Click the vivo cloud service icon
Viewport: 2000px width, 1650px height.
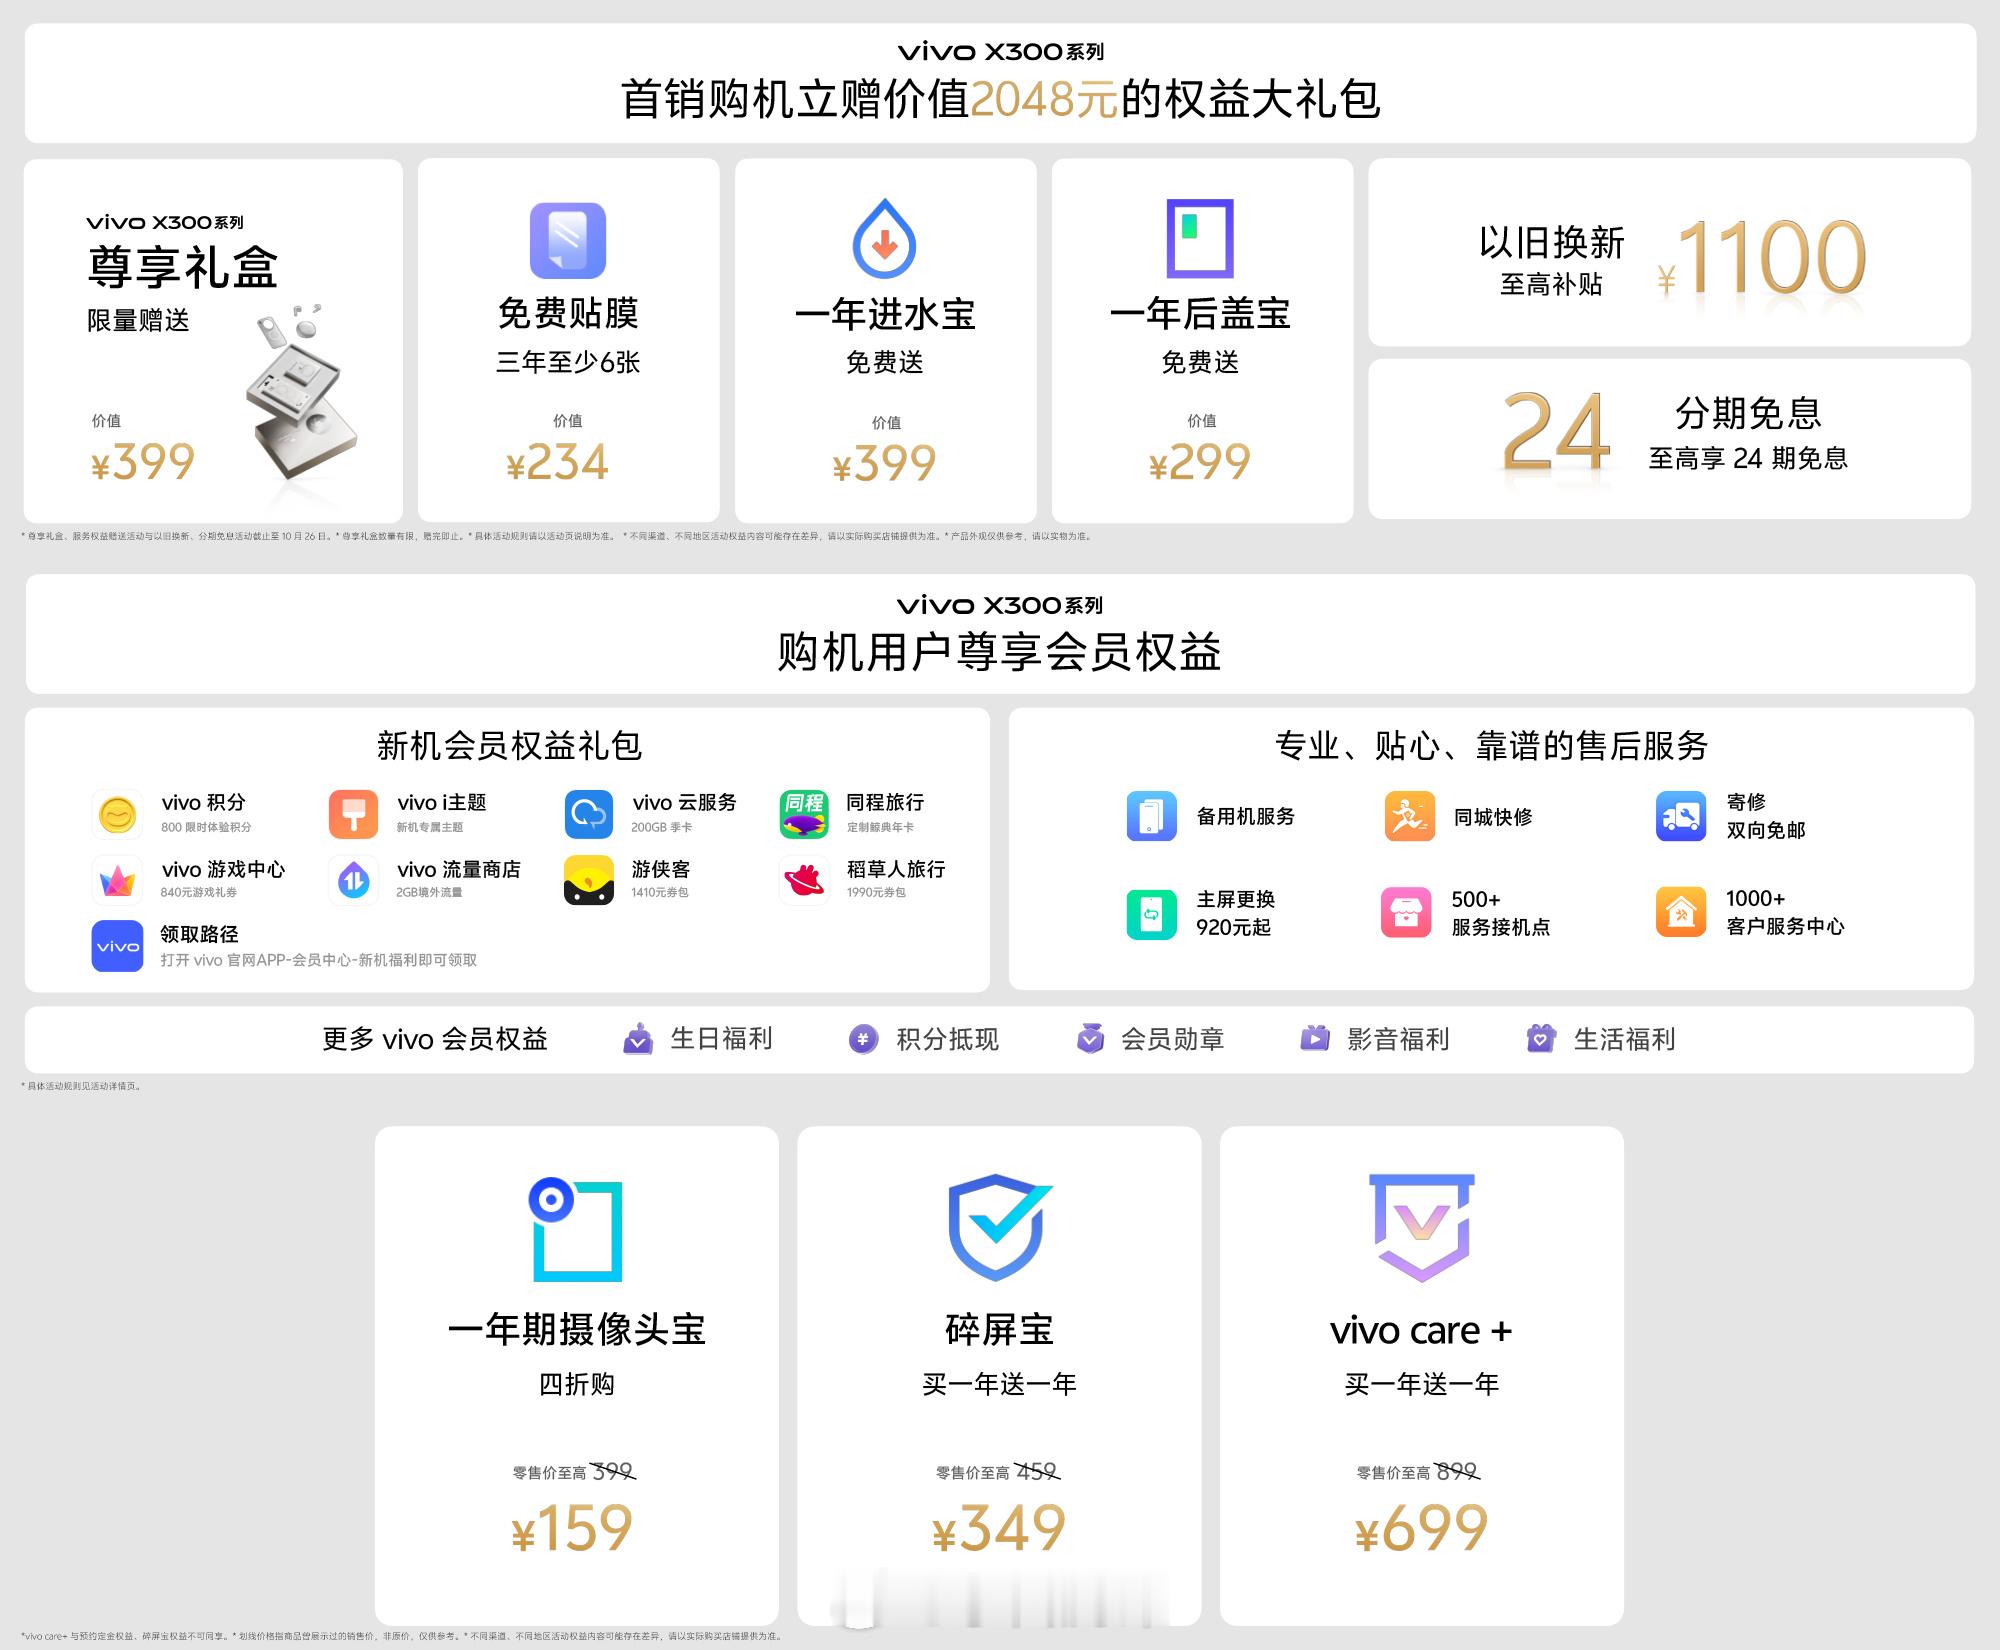click(x=589, y=814)
